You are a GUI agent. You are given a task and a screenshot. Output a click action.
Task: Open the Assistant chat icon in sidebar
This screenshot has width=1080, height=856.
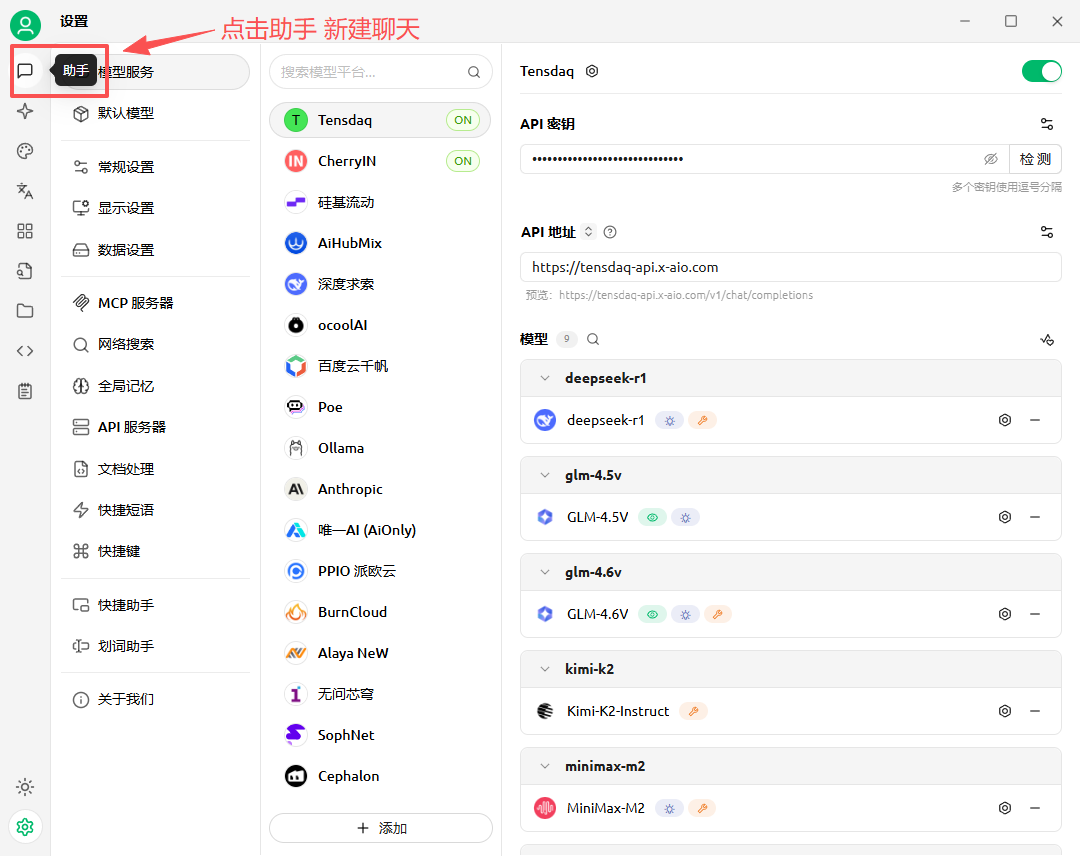click(25, 70)
